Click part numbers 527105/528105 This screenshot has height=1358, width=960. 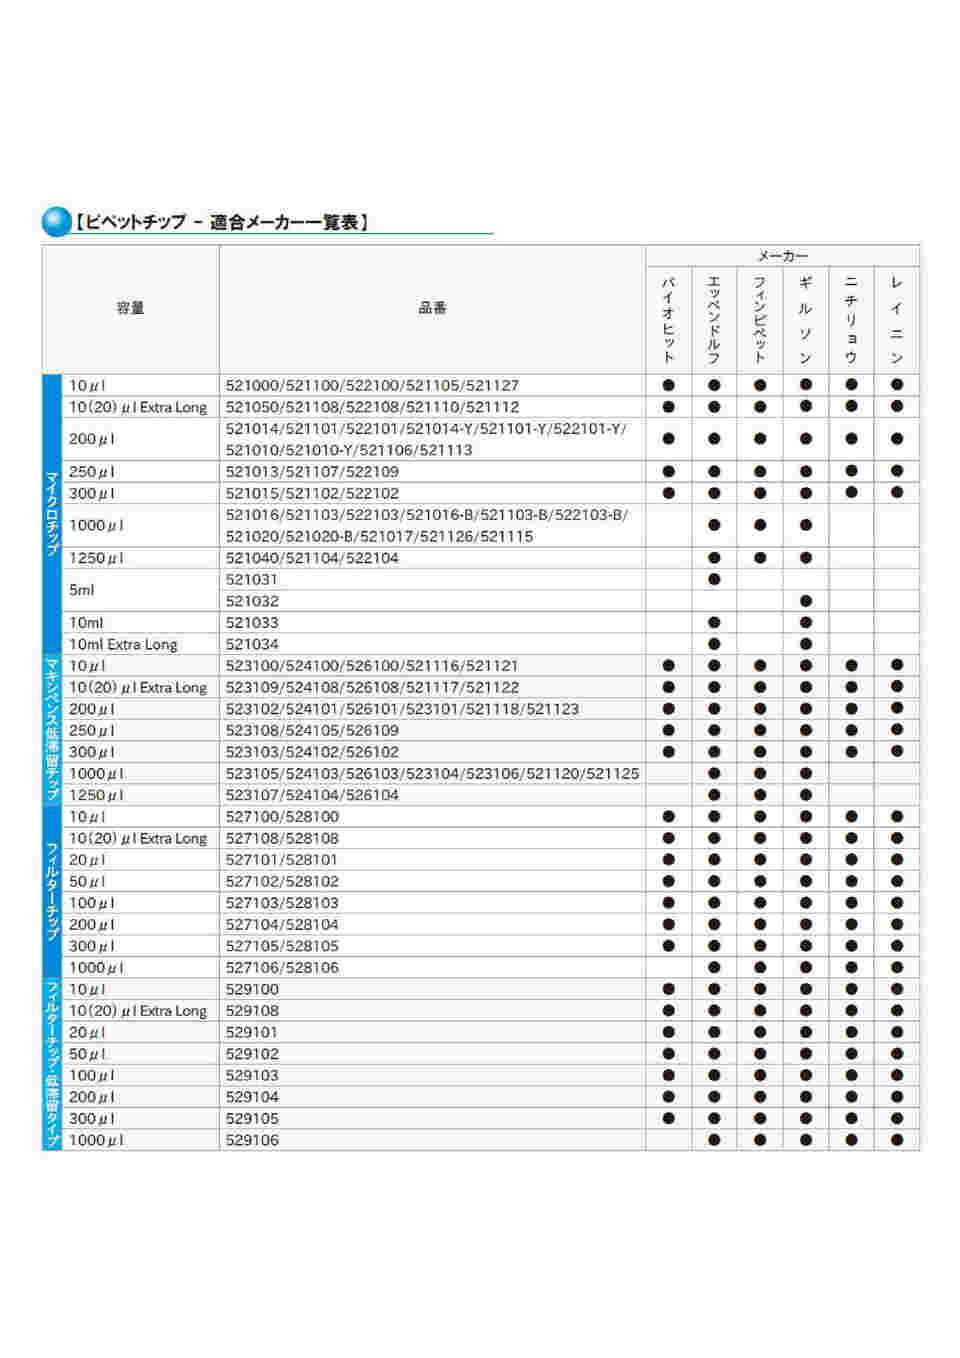click(282, 946)
